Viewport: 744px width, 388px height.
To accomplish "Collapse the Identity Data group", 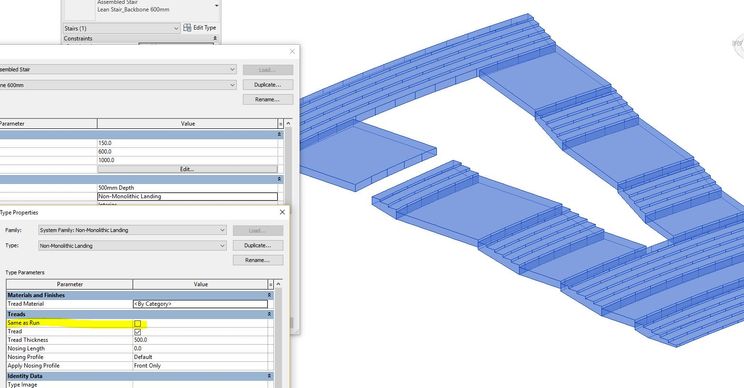I will click(270, 376).
